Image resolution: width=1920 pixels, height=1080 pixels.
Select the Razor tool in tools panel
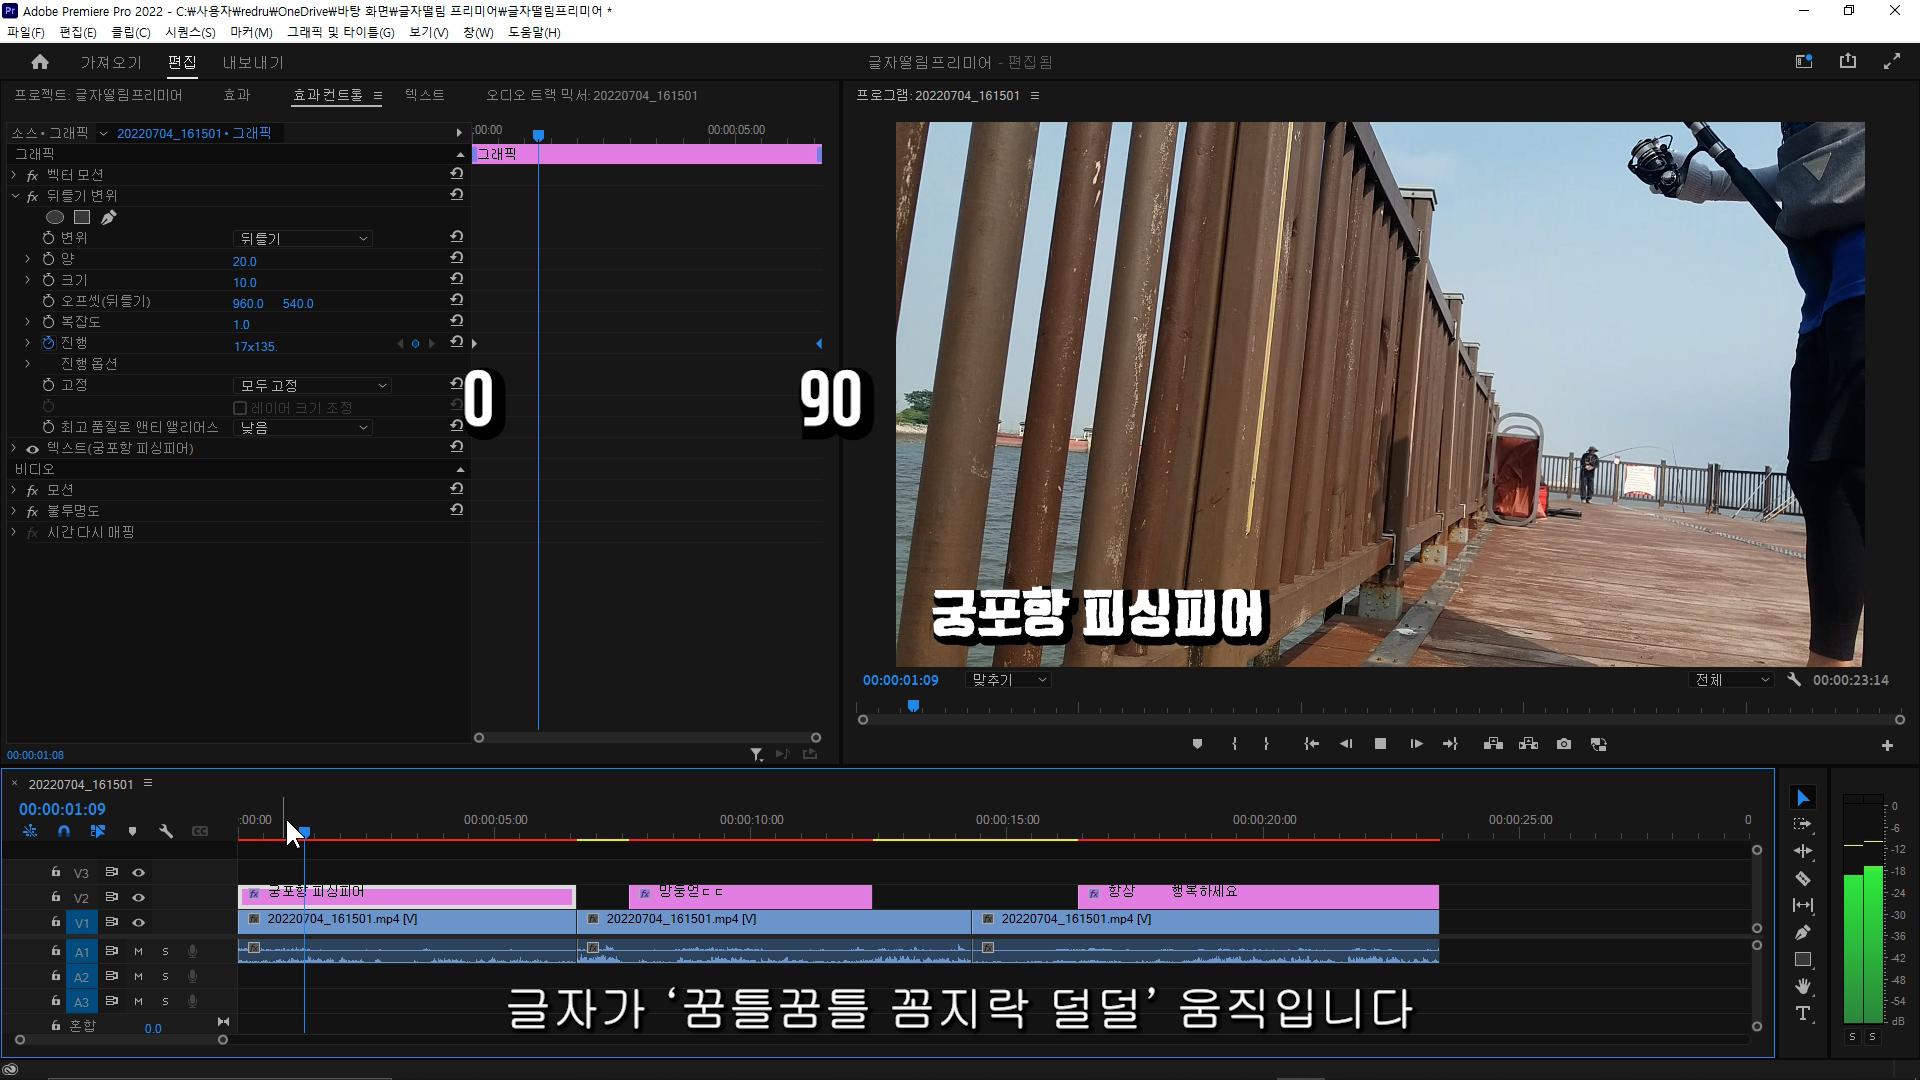[1802, 879]
